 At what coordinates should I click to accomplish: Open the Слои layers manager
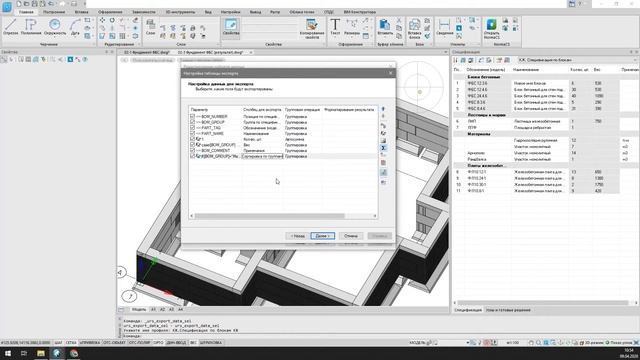(x=150, y=27)
